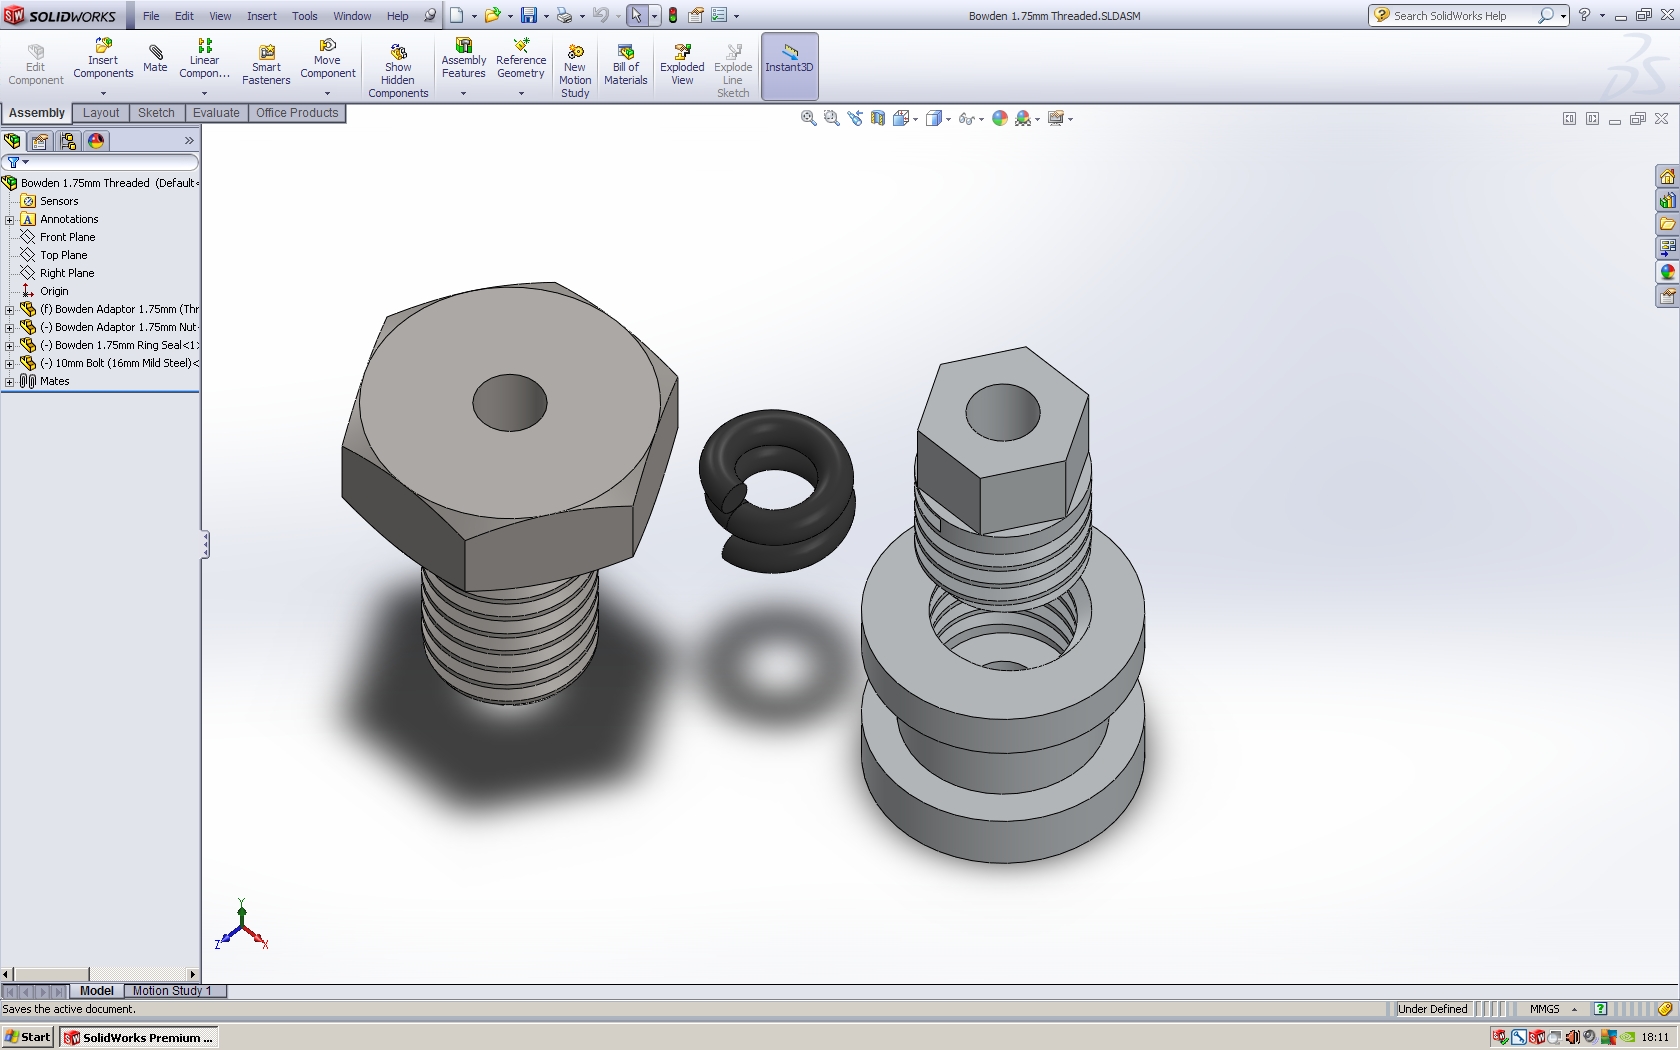Switch to the Evaluate tab

coord(216,113)
